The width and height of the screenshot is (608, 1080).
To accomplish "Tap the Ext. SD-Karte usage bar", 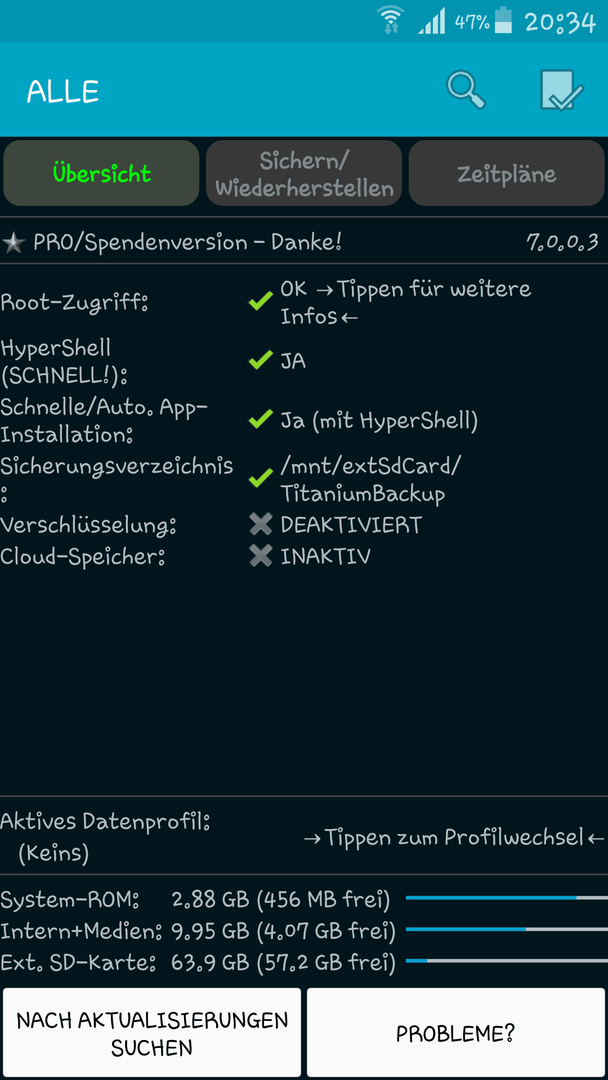I will pos(506,960).
